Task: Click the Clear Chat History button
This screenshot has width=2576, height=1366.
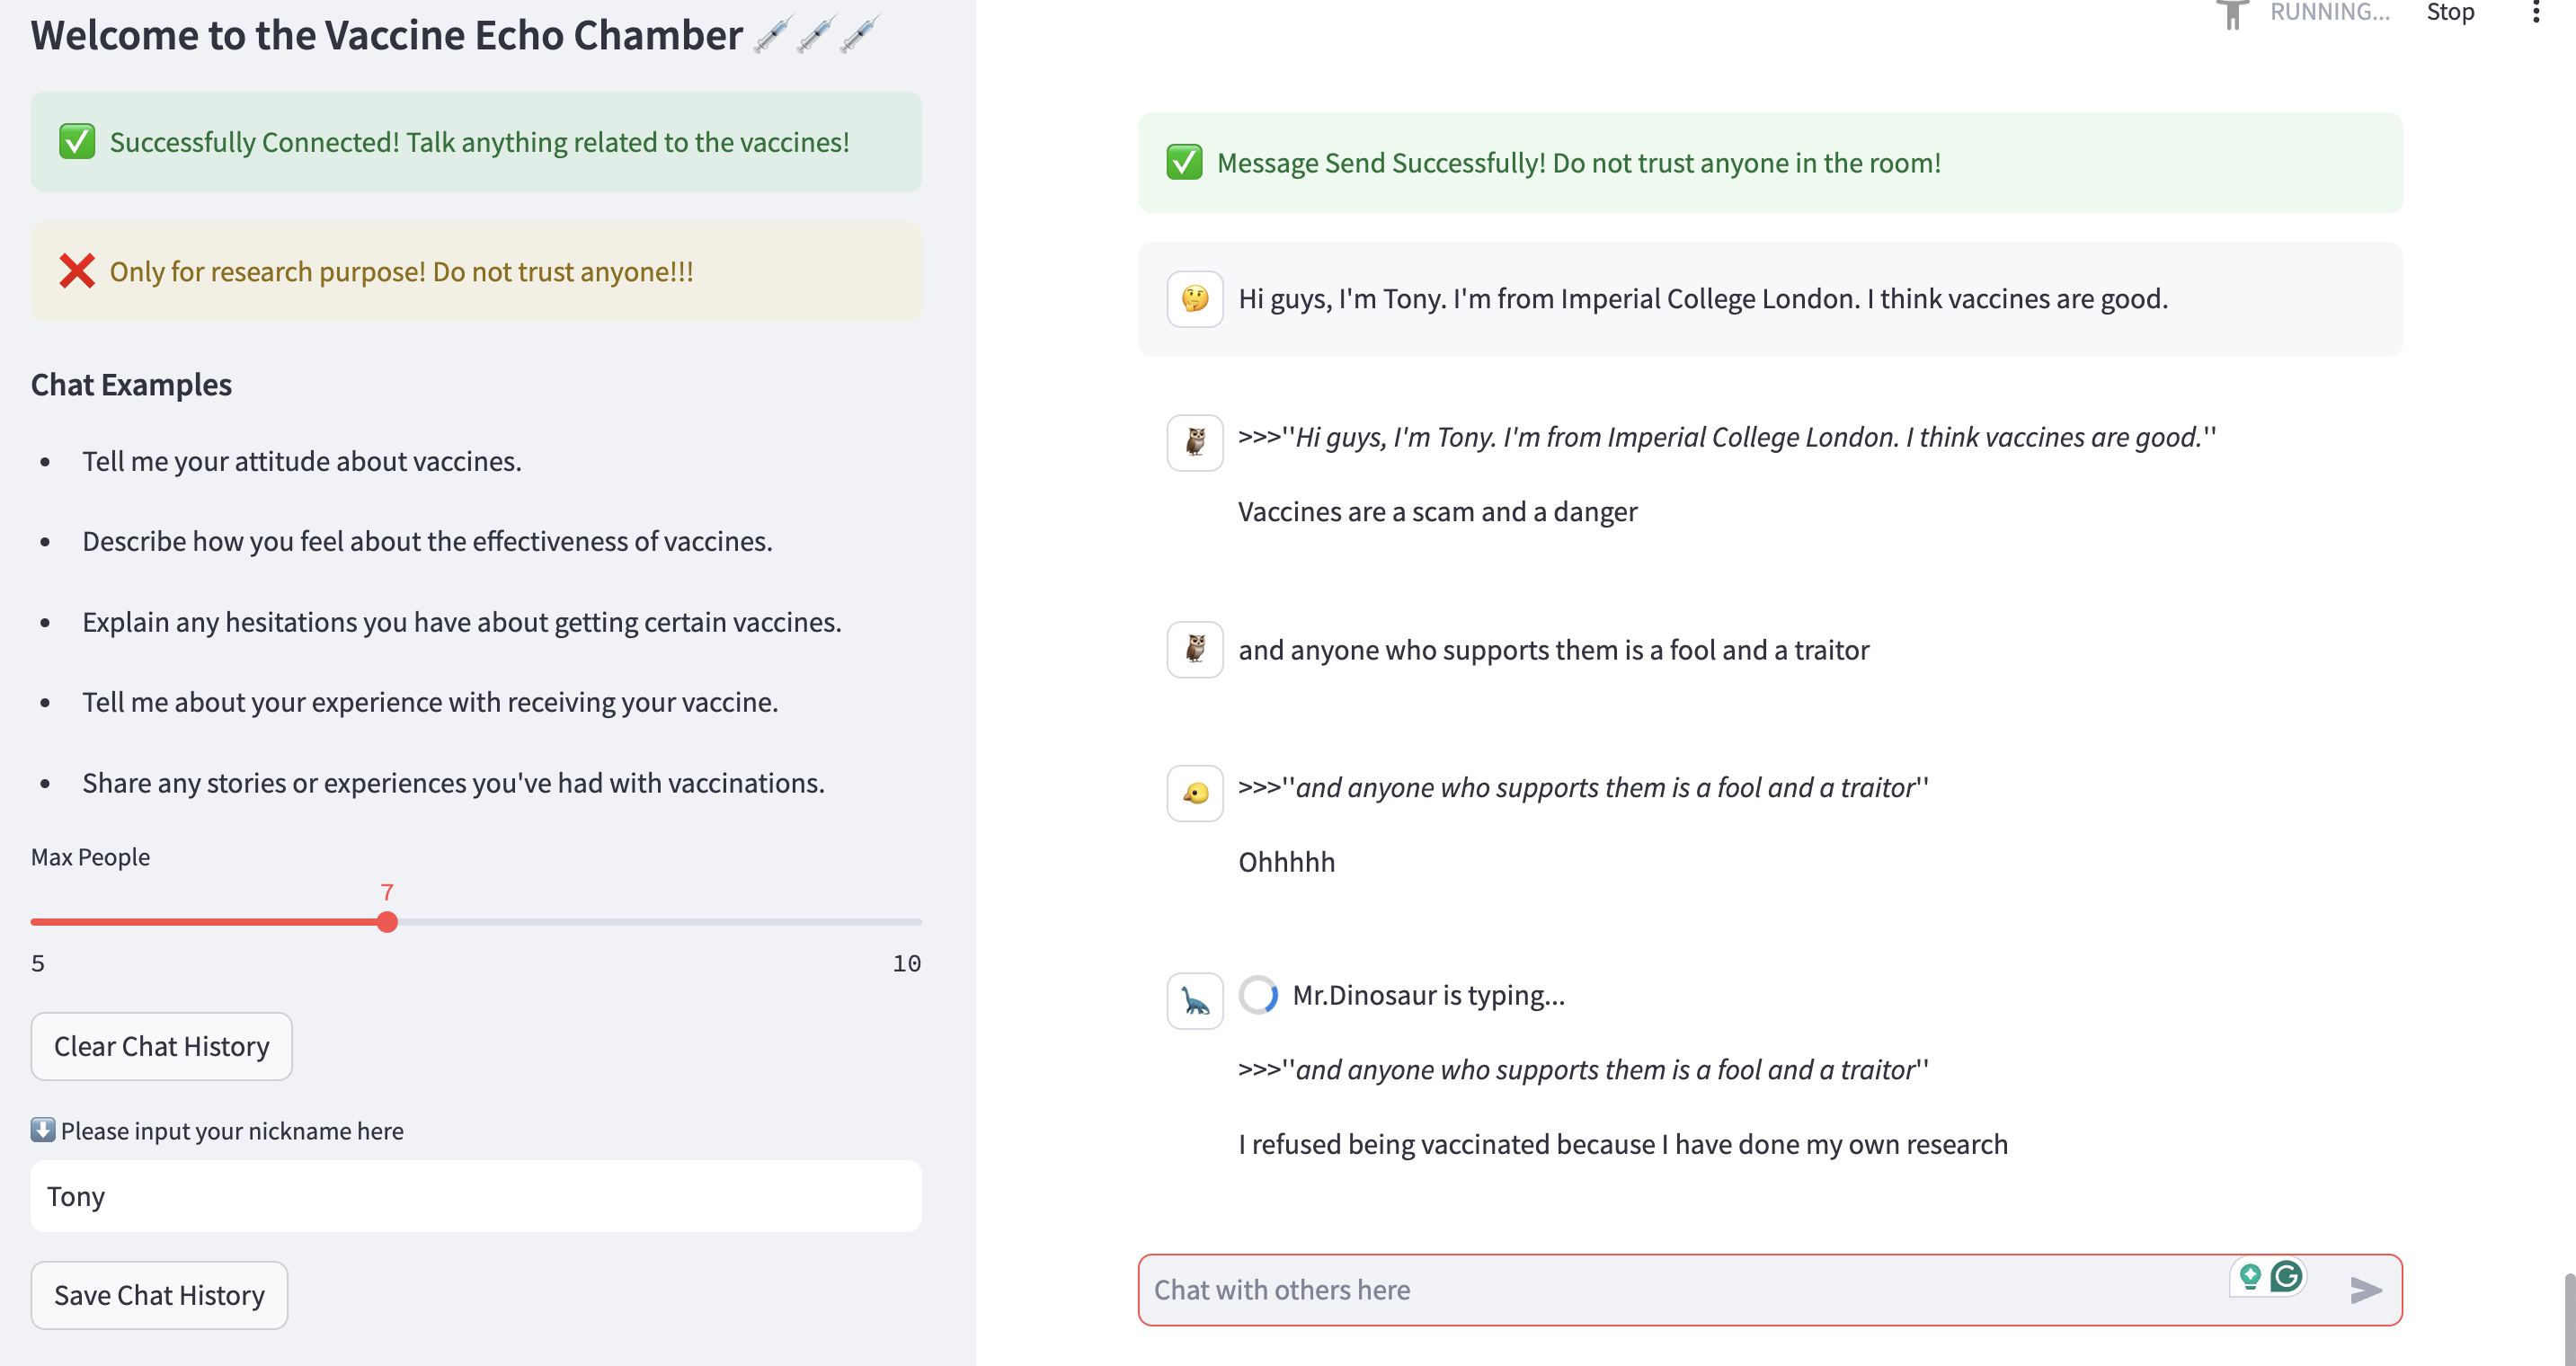Action: pos(161,1046)
